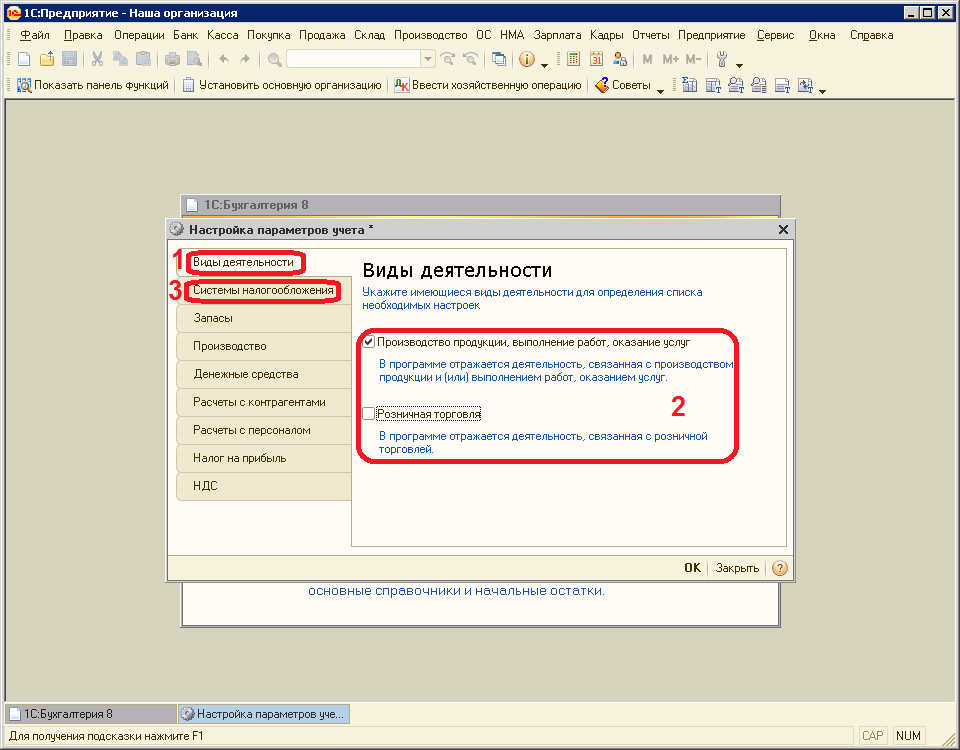Viewport: 960px width, 750px height.
Task: Click the Cut scissors icon
Action: click(x=97, y=59)
